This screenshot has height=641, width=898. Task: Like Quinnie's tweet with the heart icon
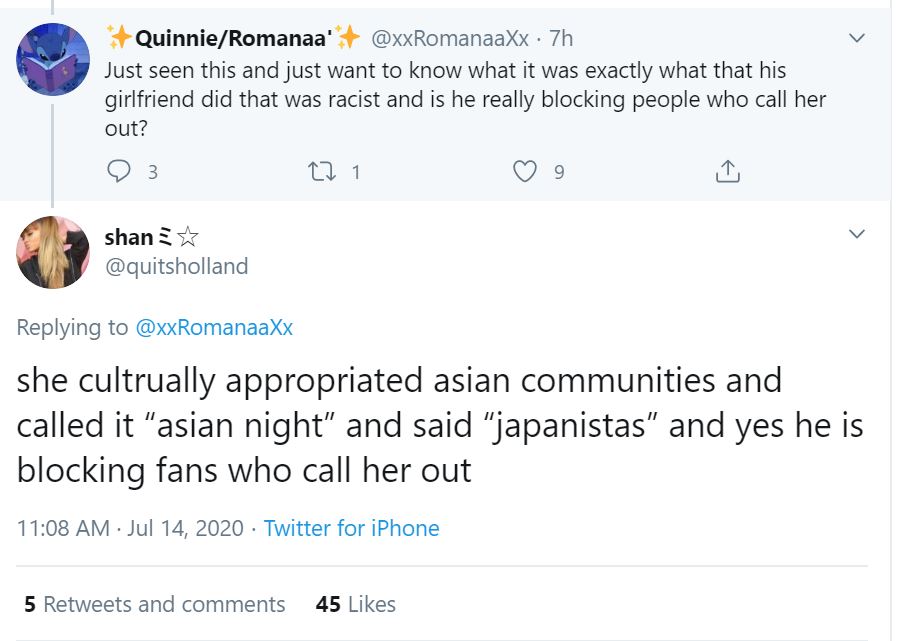tap(525, 171)
